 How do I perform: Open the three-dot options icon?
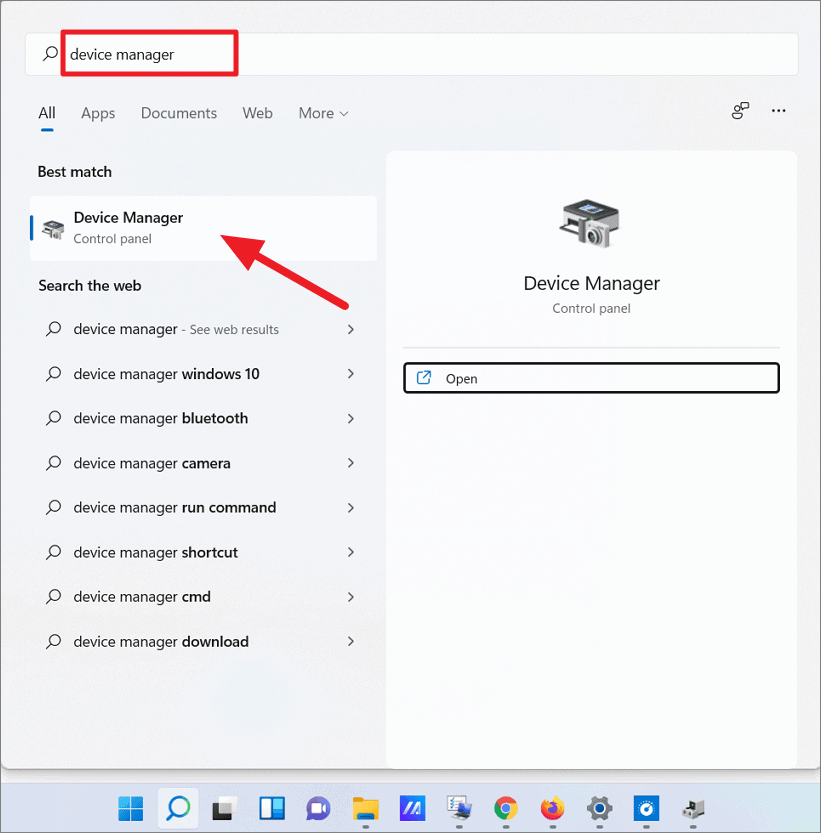pos(779,111)
